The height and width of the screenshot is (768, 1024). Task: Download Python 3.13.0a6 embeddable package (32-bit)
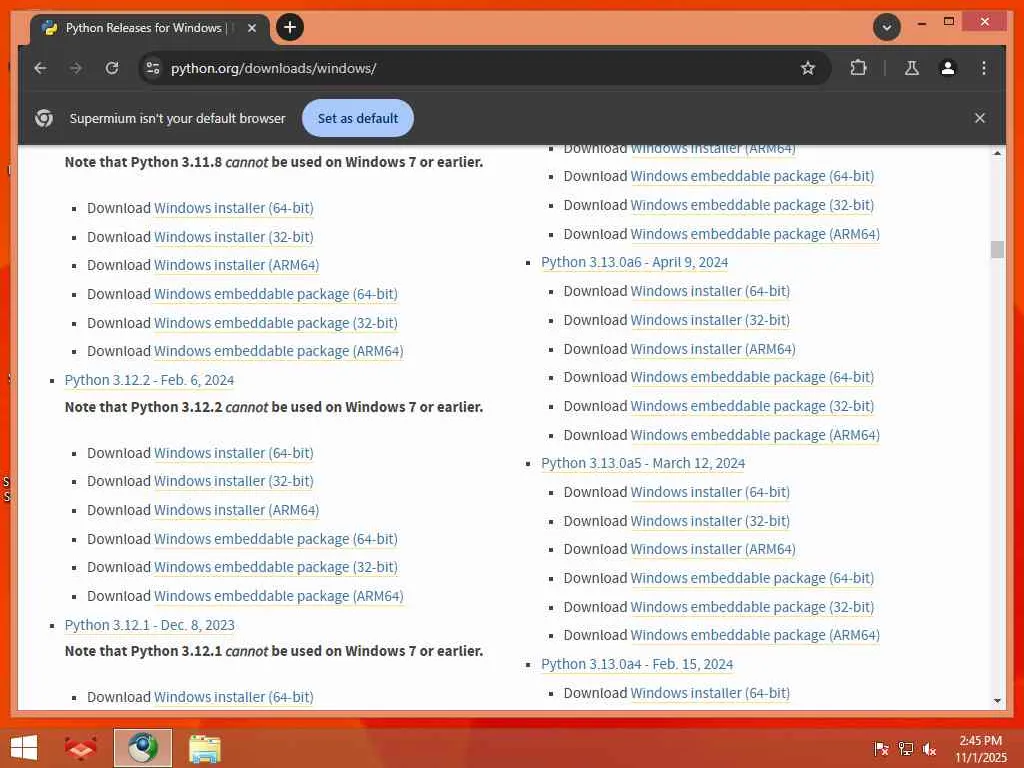pyautogui.click(x=752, y=406)
